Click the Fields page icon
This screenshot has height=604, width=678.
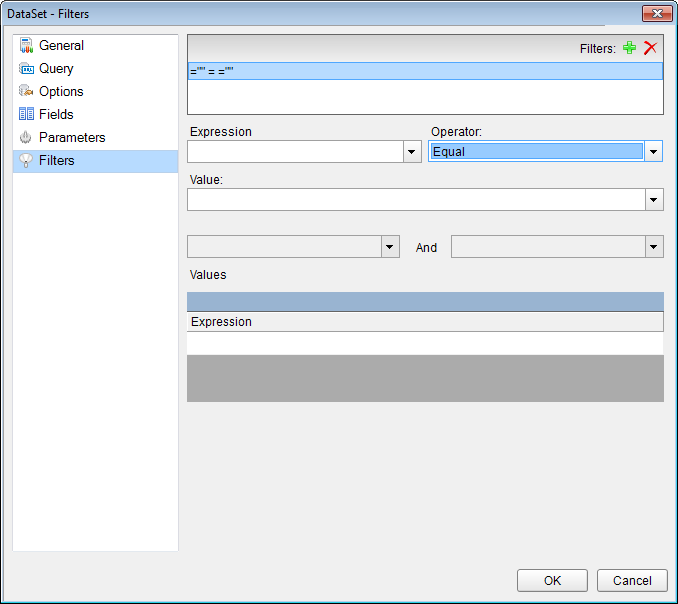[26, 114]
